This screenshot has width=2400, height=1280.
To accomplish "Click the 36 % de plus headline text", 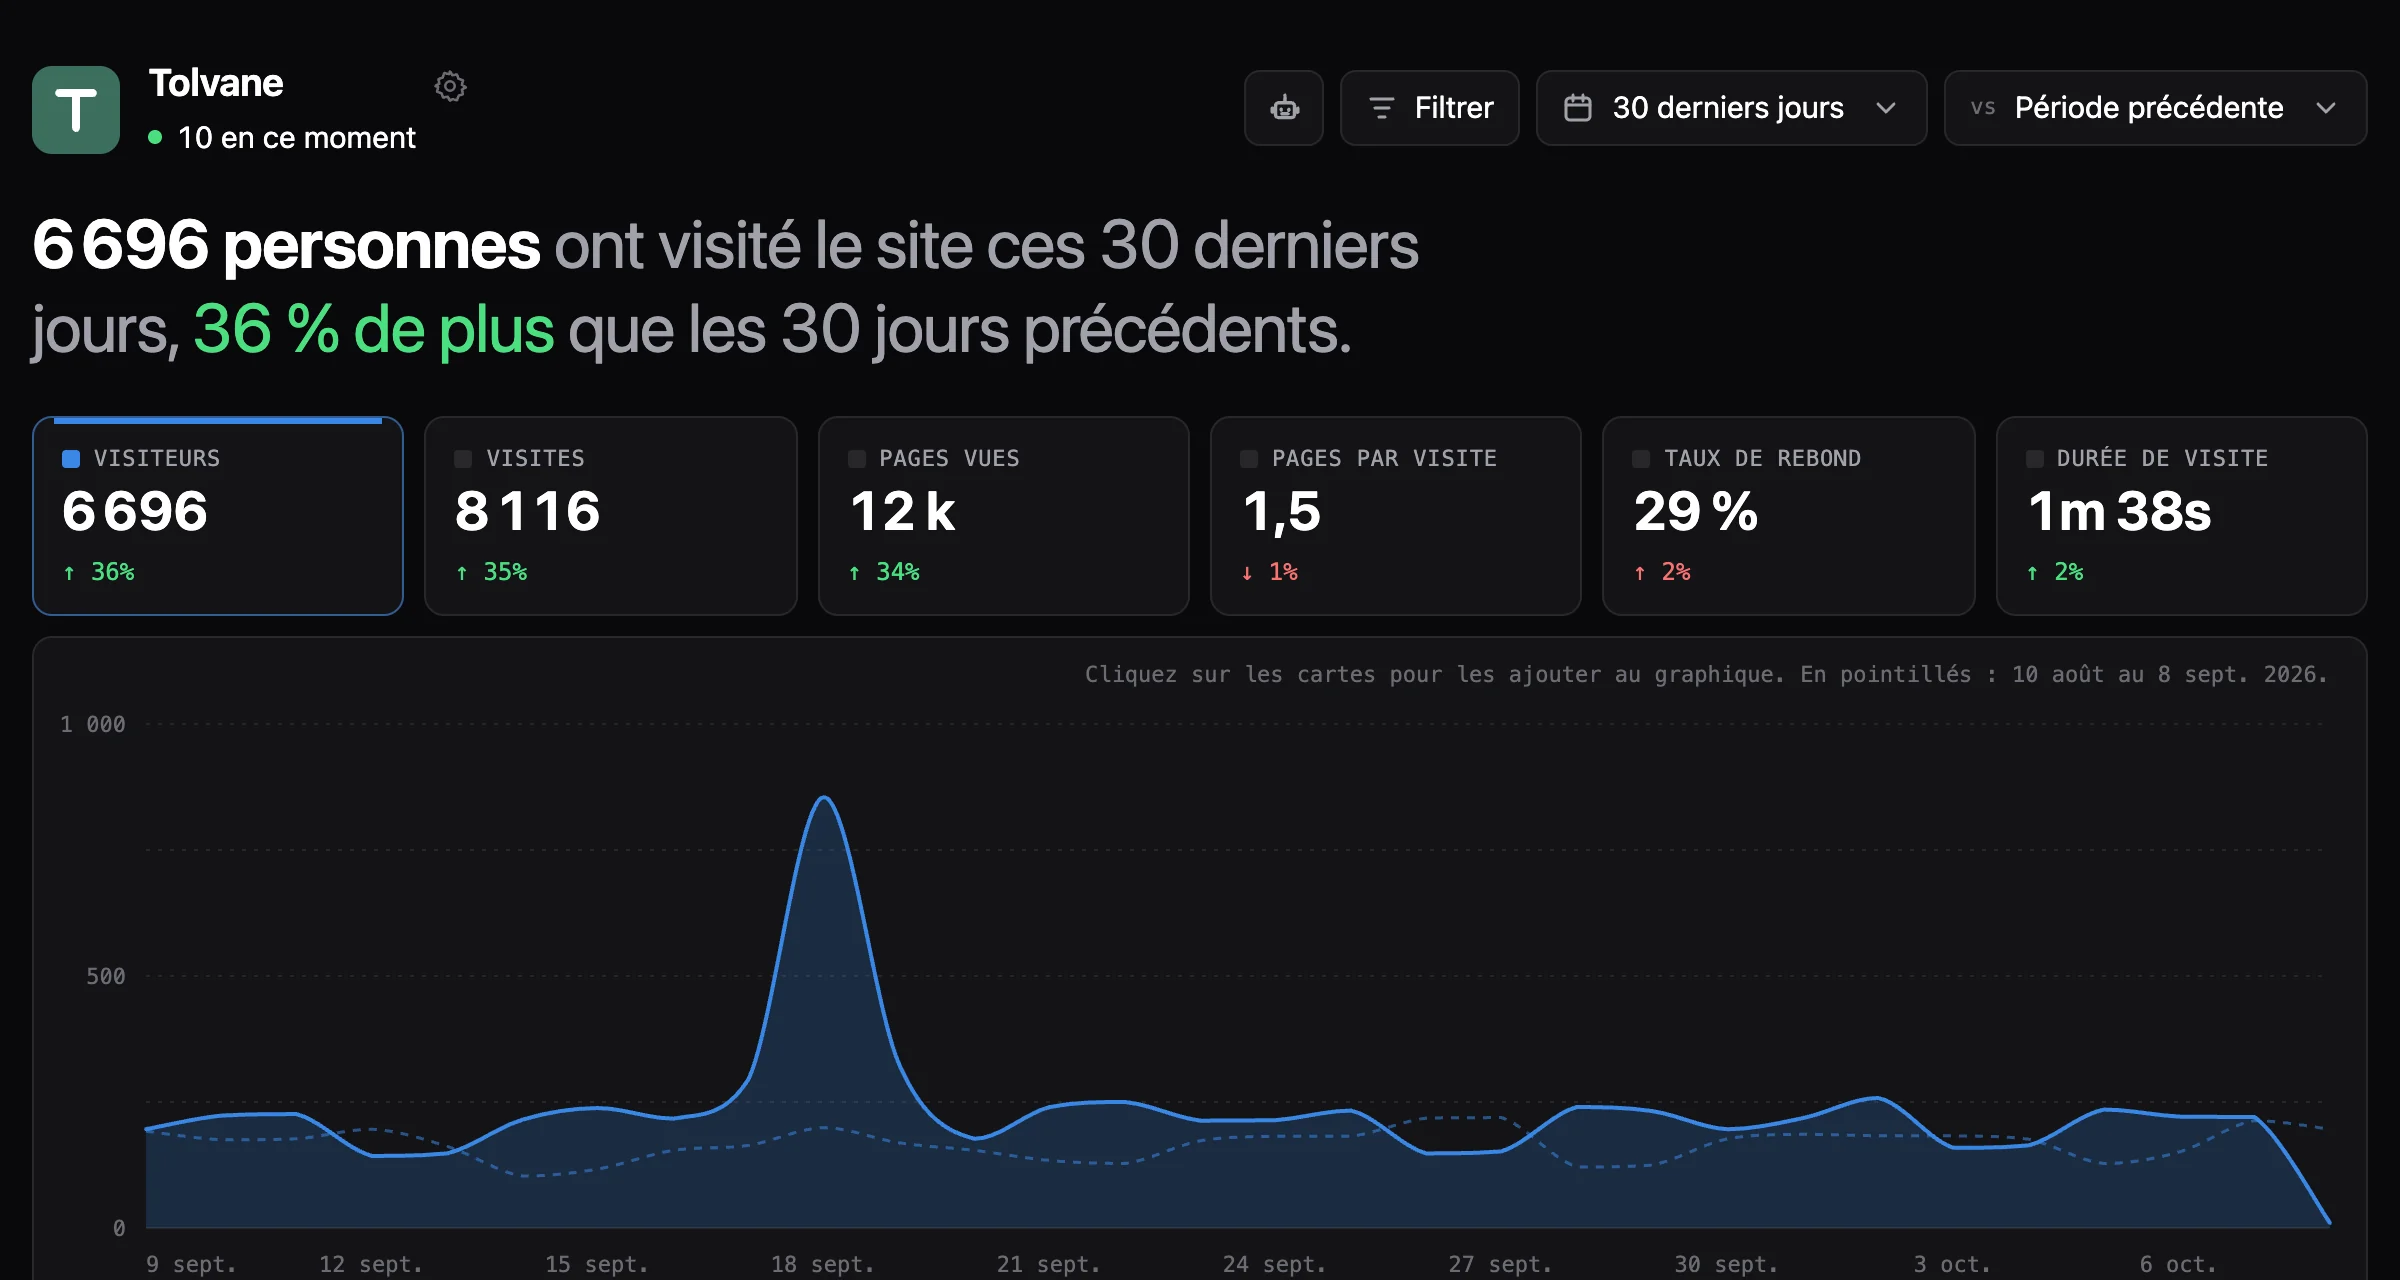I will (373, 329).
